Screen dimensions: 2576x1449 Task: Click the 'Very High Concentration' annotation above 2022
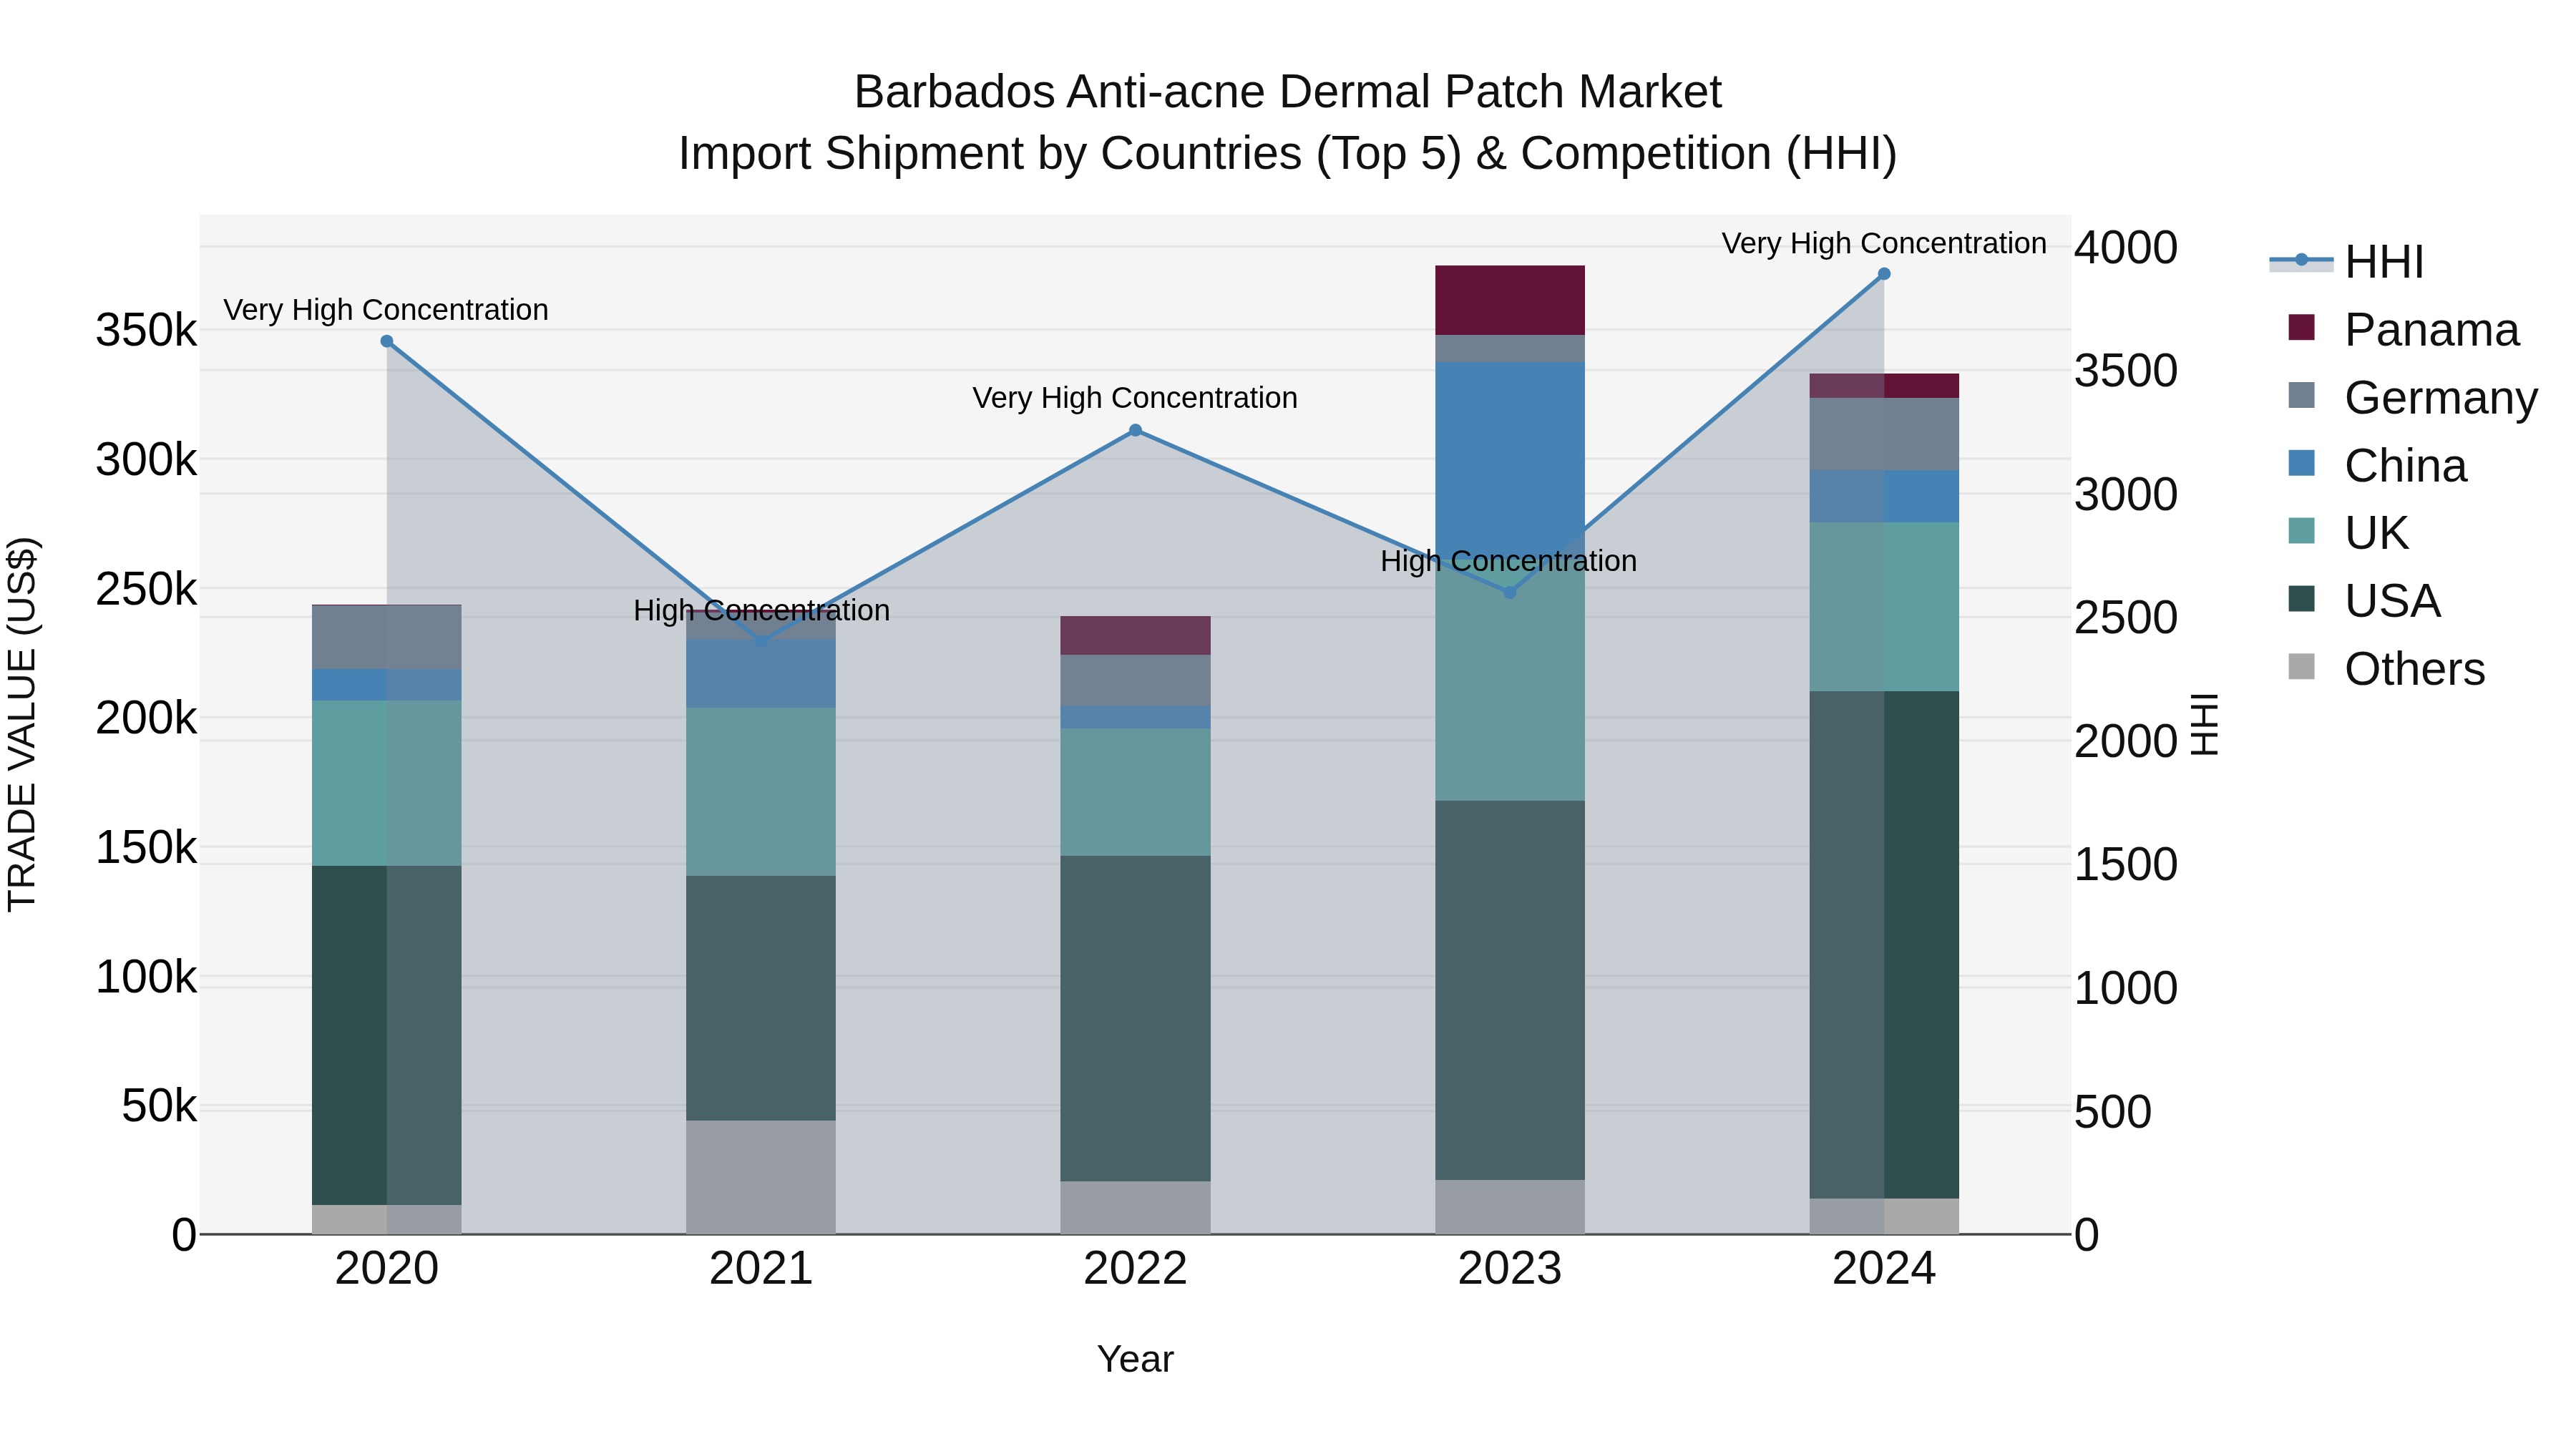(x=1135, y=398)
